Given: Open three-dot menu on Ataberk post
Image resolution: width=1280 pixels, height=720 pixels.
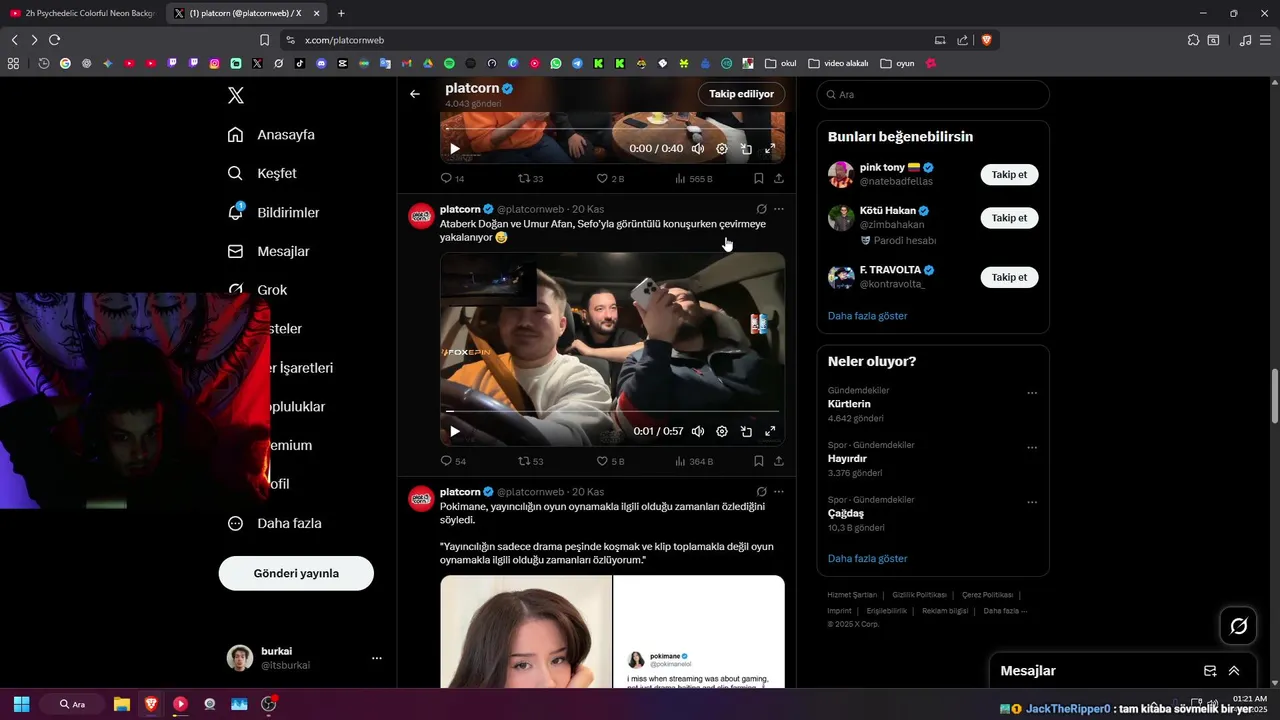Looking at the screenshot, I should [x=779, y=209].
